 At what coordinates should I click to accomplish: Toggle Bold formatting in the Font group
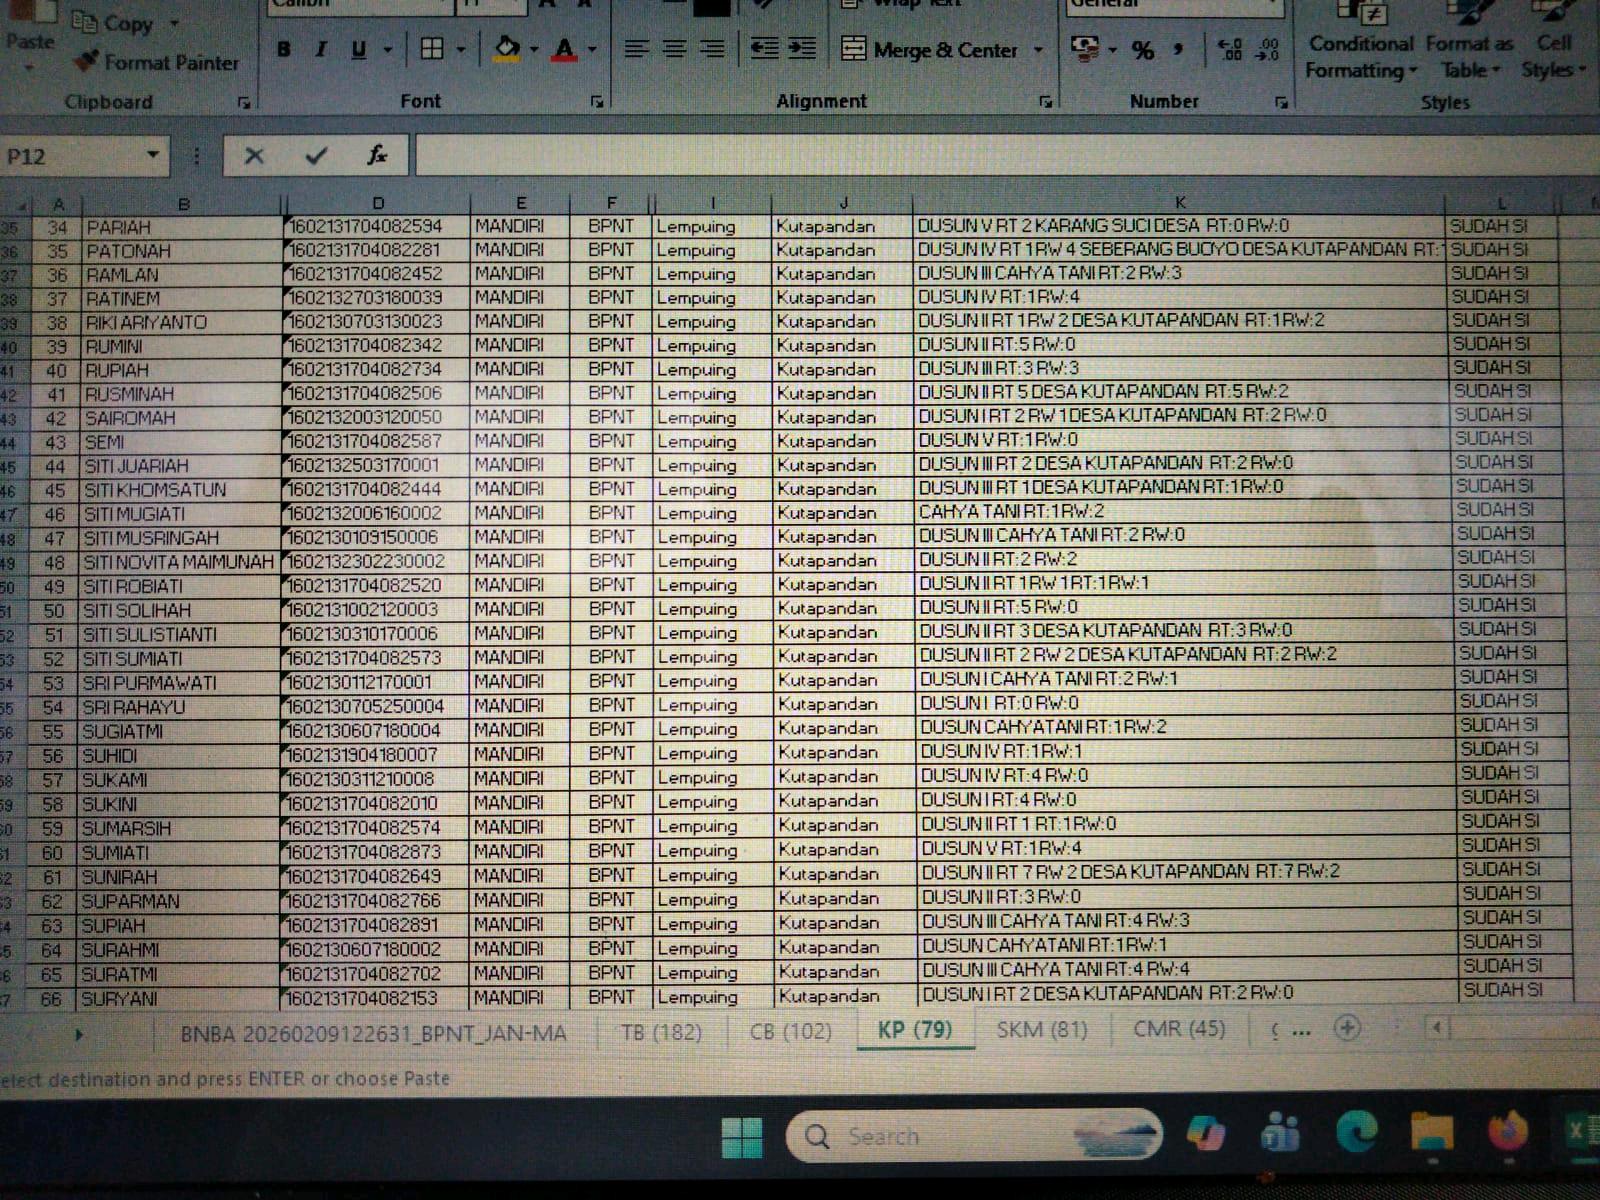click(285, 49)
